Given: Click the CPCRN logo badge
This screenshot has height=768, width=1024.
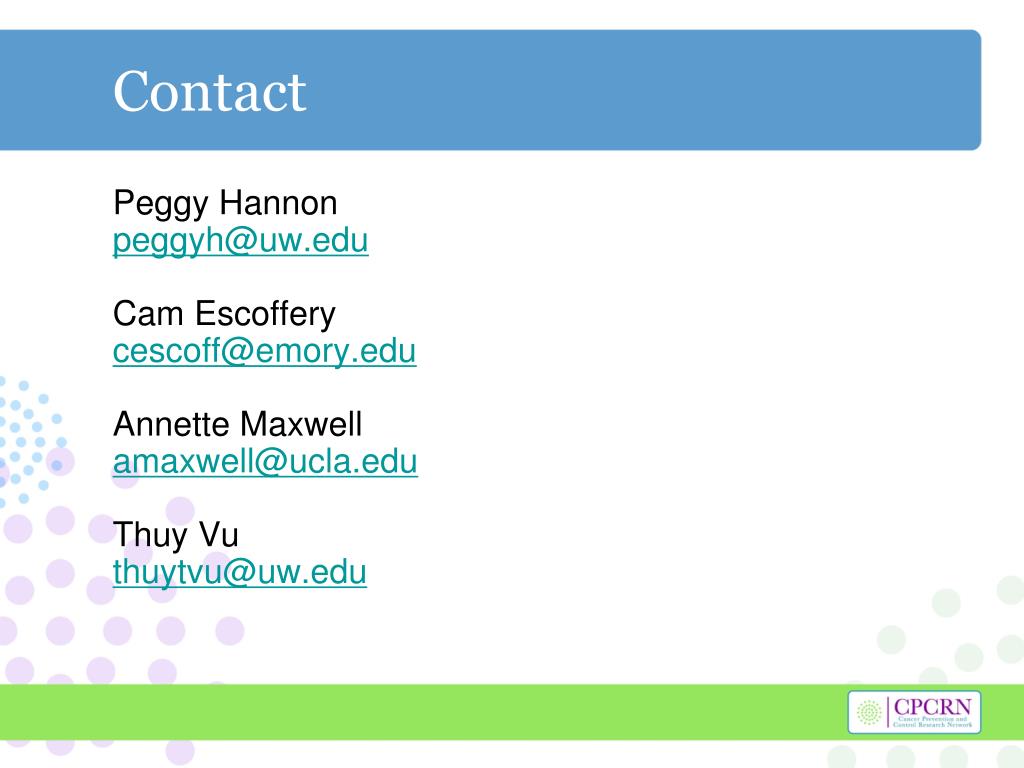Looking at the screenshot, I should 914,712.
